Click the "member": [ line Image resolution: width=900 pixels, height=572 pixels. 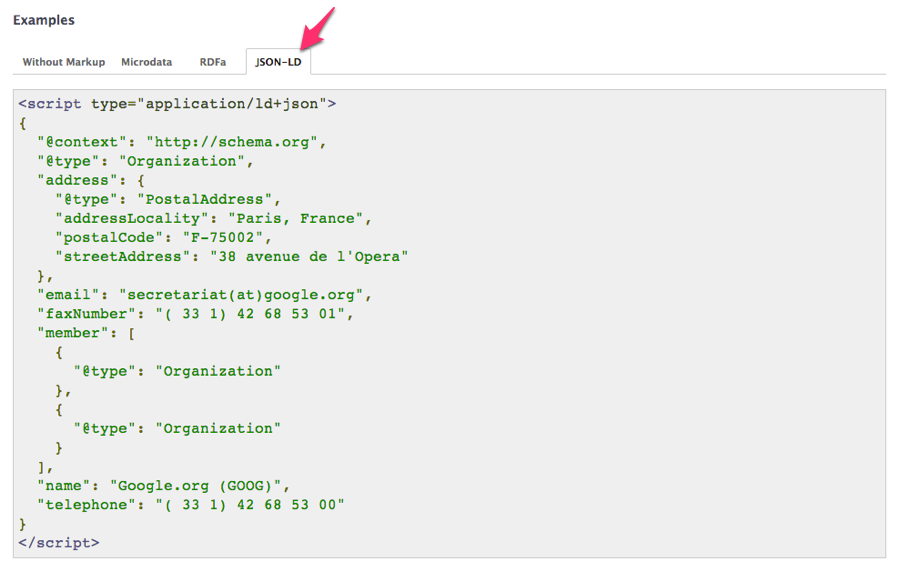(86, 333)
